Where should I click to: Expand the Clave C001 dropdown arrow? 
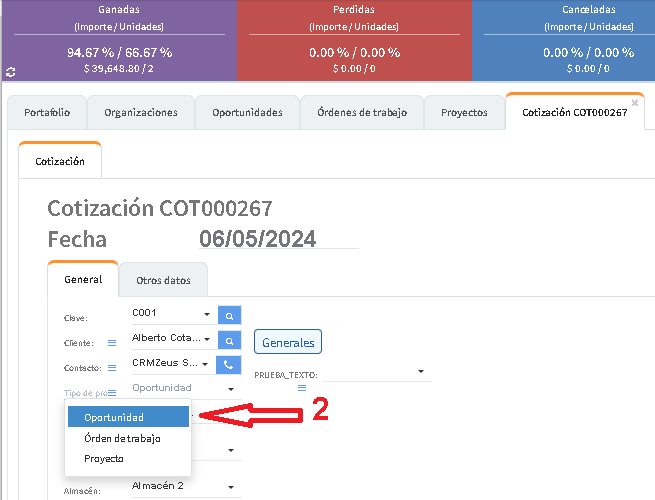click(x=207, y=314)
